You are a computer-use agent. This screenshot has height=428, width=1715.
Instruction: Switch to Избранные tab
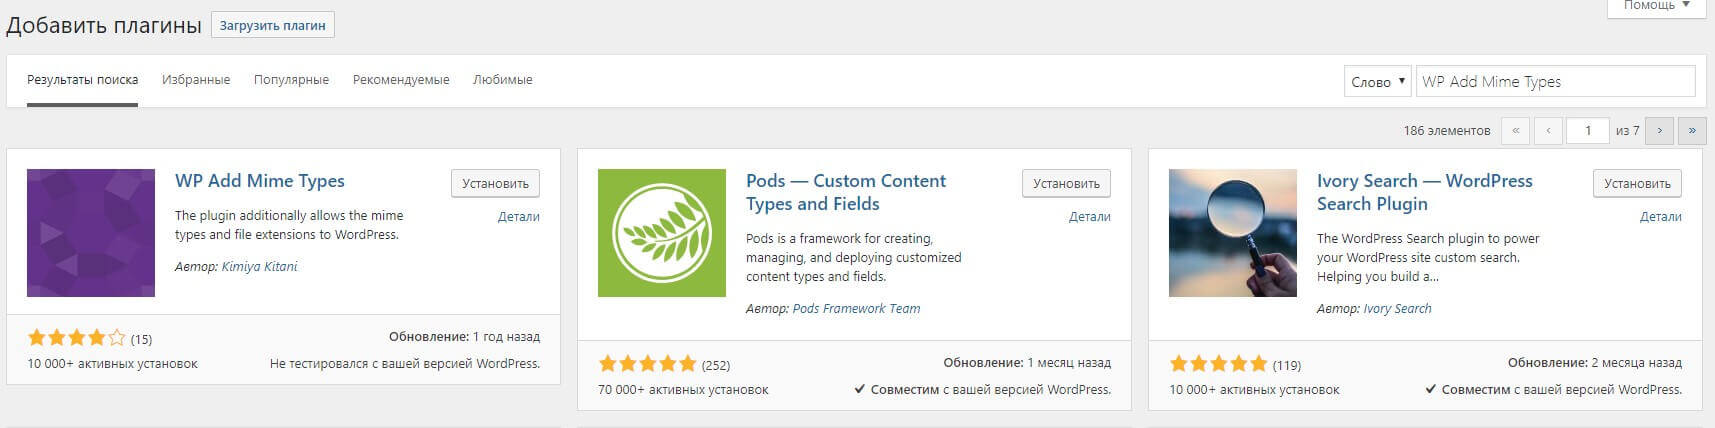pos(196,80)
